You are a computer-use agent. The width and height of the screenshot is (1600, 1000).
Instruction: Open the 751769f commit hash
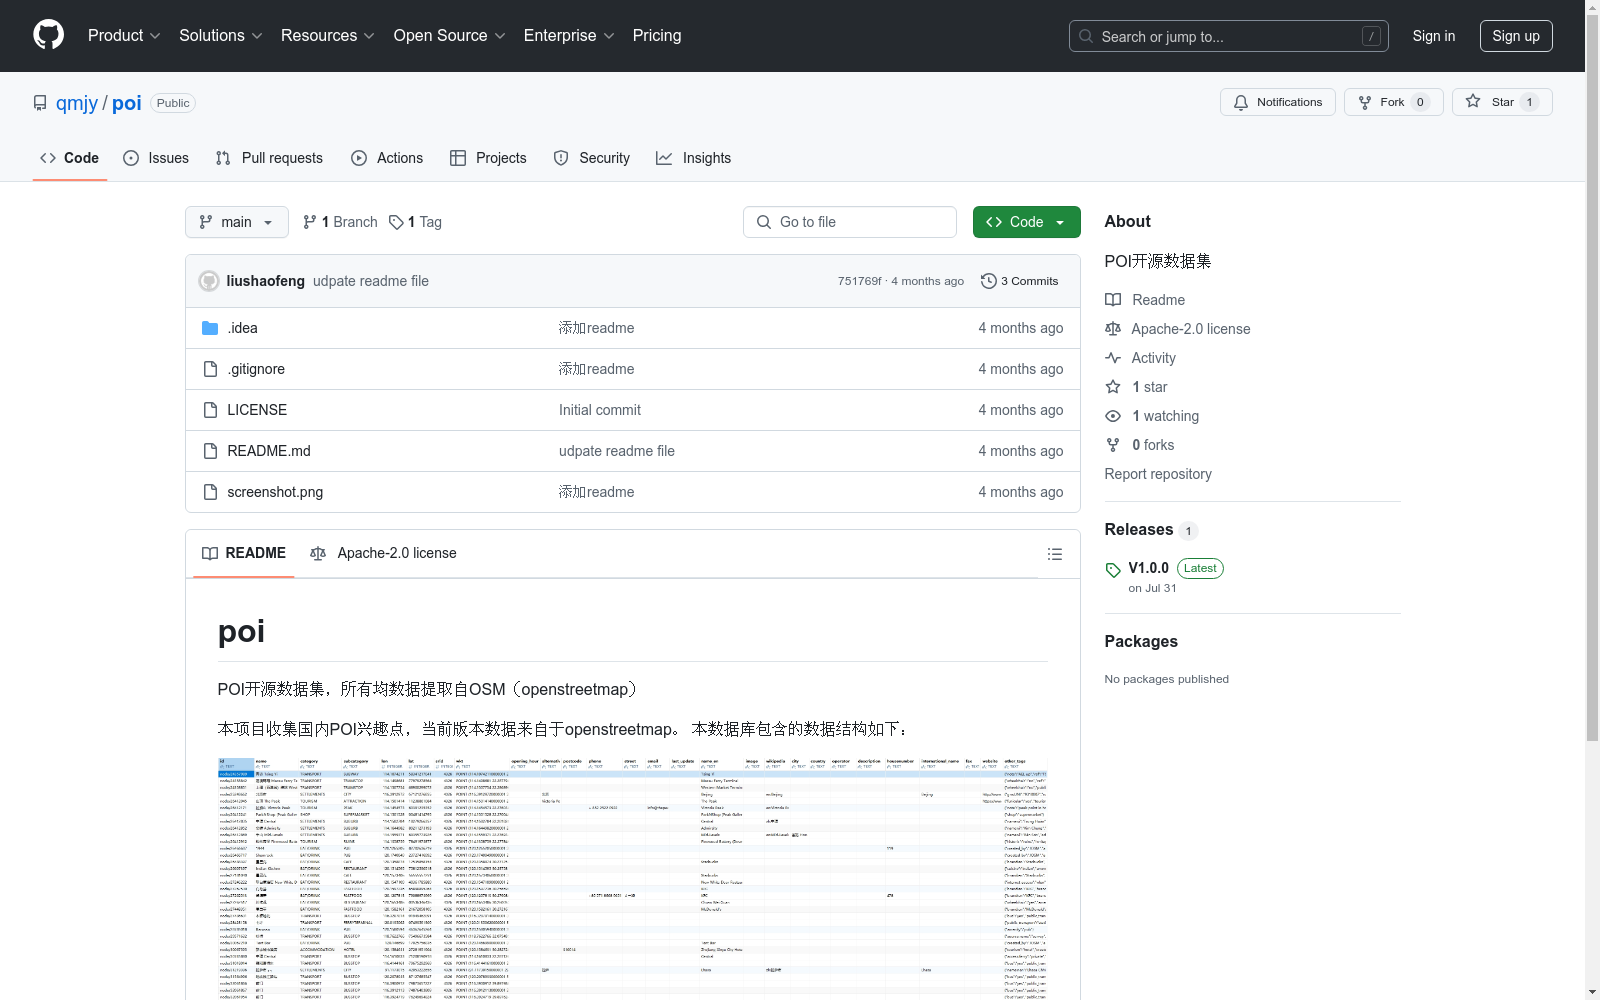pyautogui.click(x=860, y=281)
